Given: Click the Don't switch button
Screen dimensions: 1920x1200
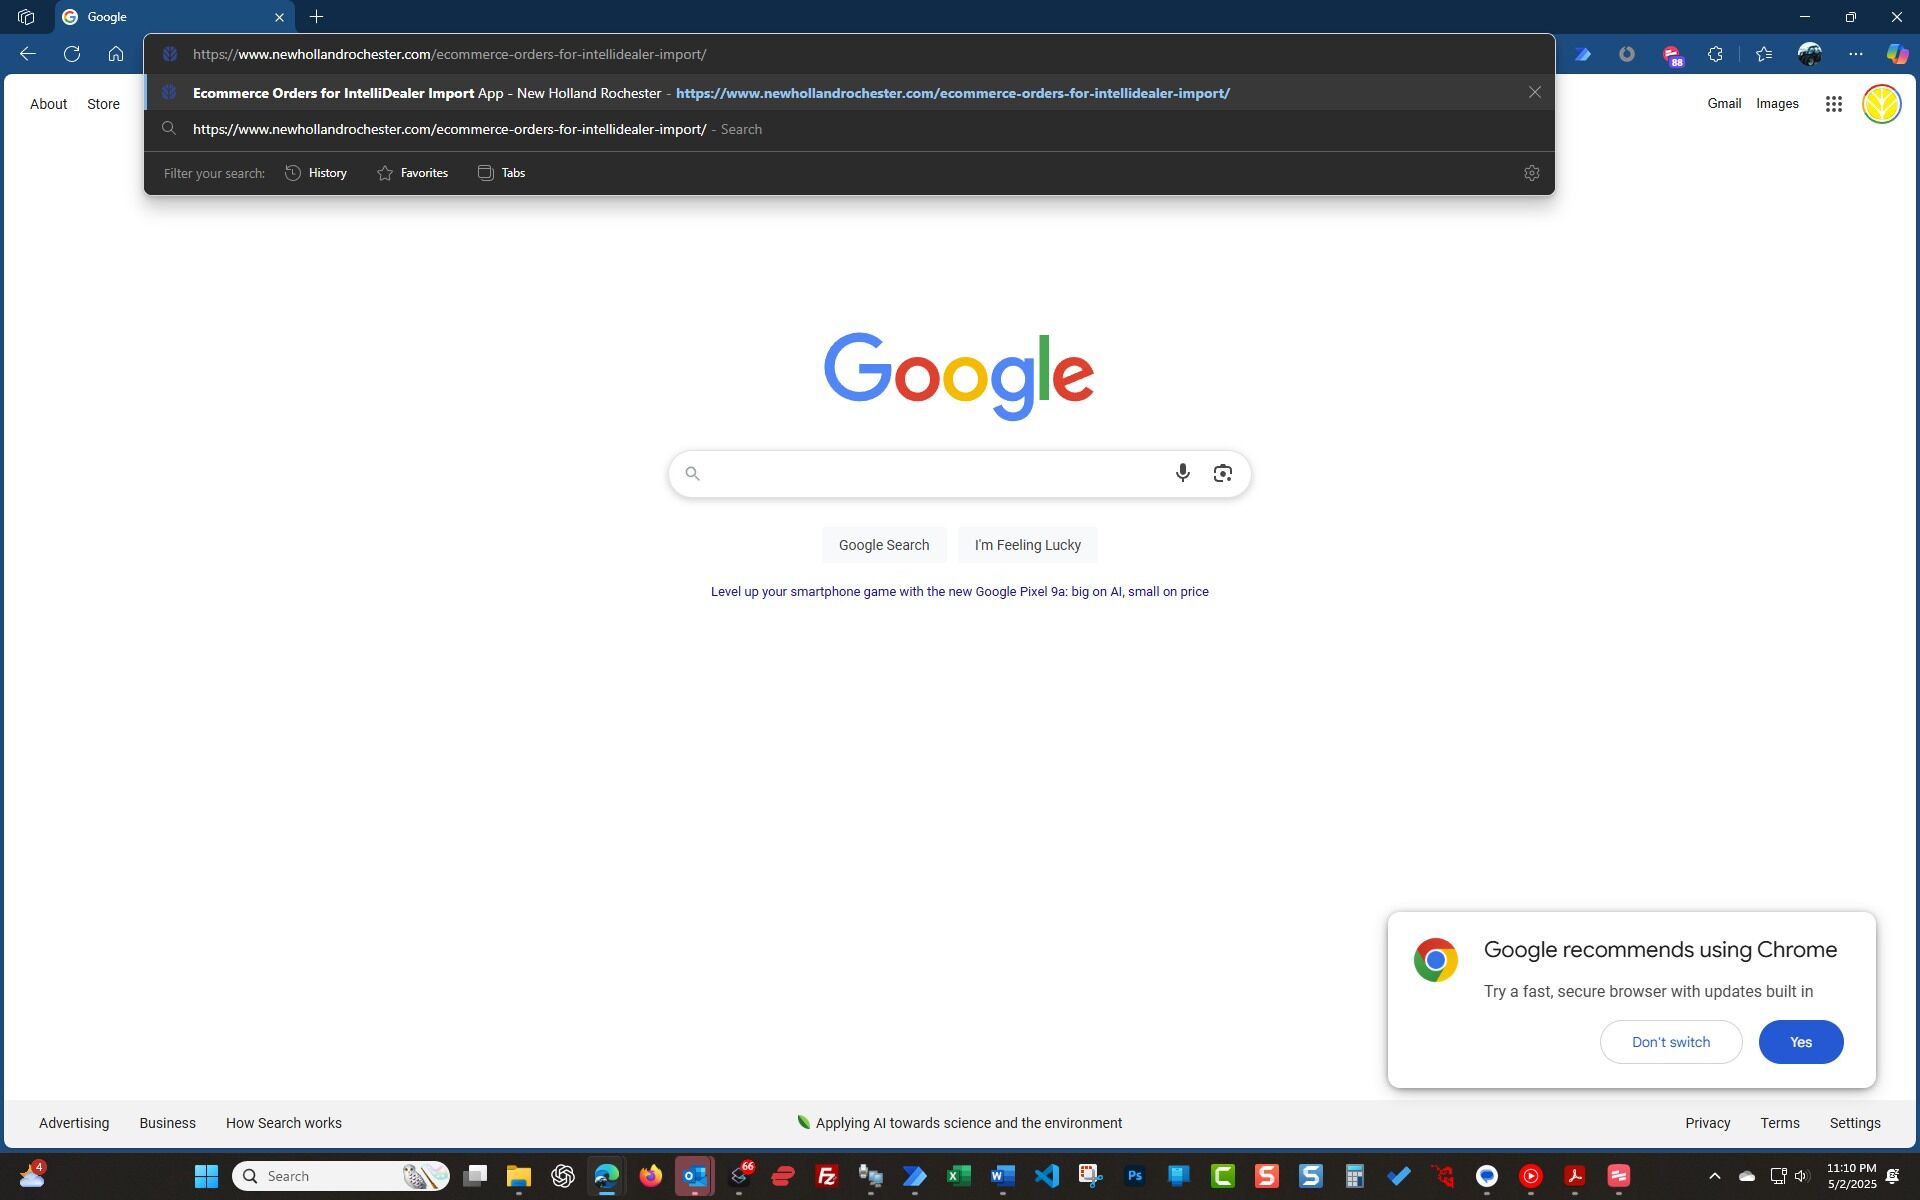Looking at the screenshot, I should 1670,1042.
